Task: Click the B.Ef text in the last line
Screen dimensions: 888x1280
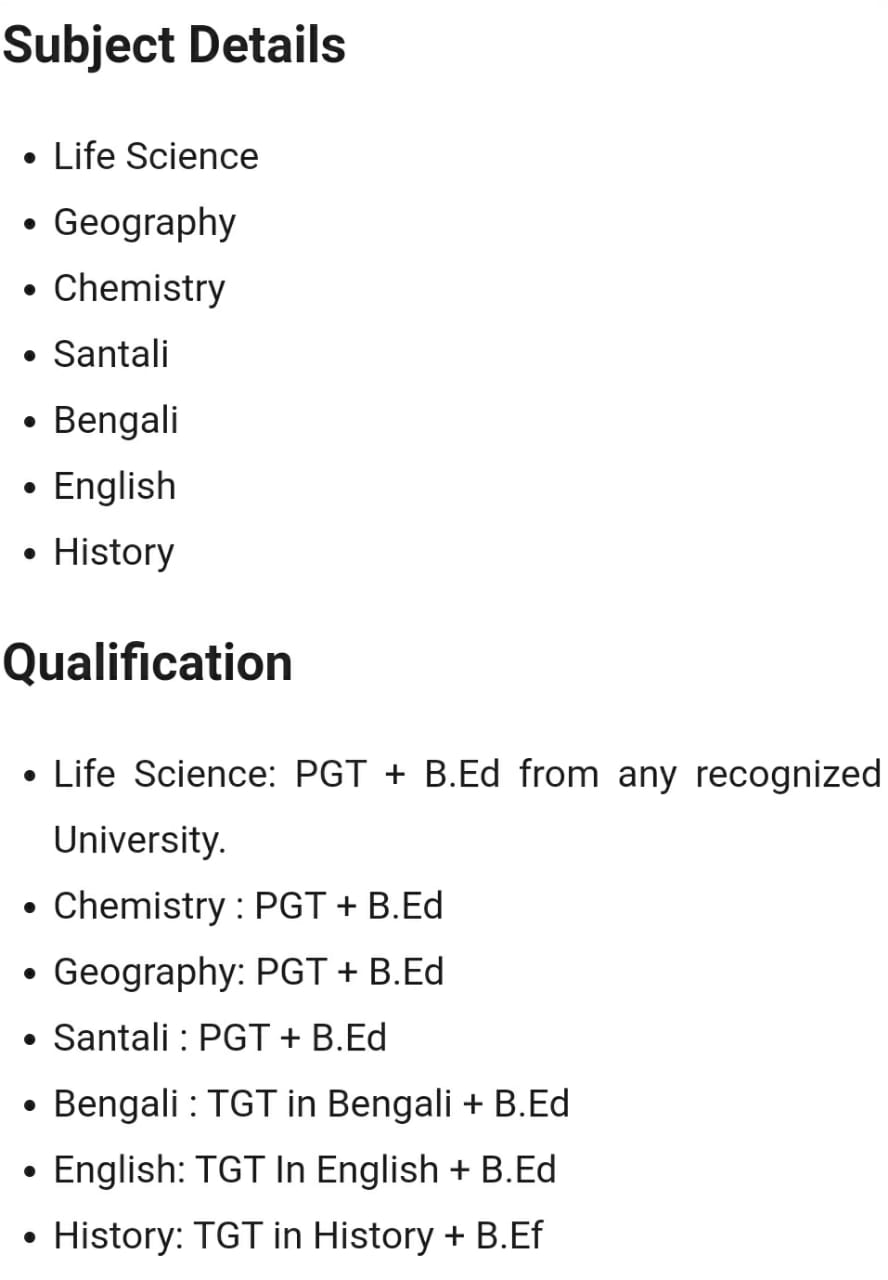Action: pos(509,1236)
